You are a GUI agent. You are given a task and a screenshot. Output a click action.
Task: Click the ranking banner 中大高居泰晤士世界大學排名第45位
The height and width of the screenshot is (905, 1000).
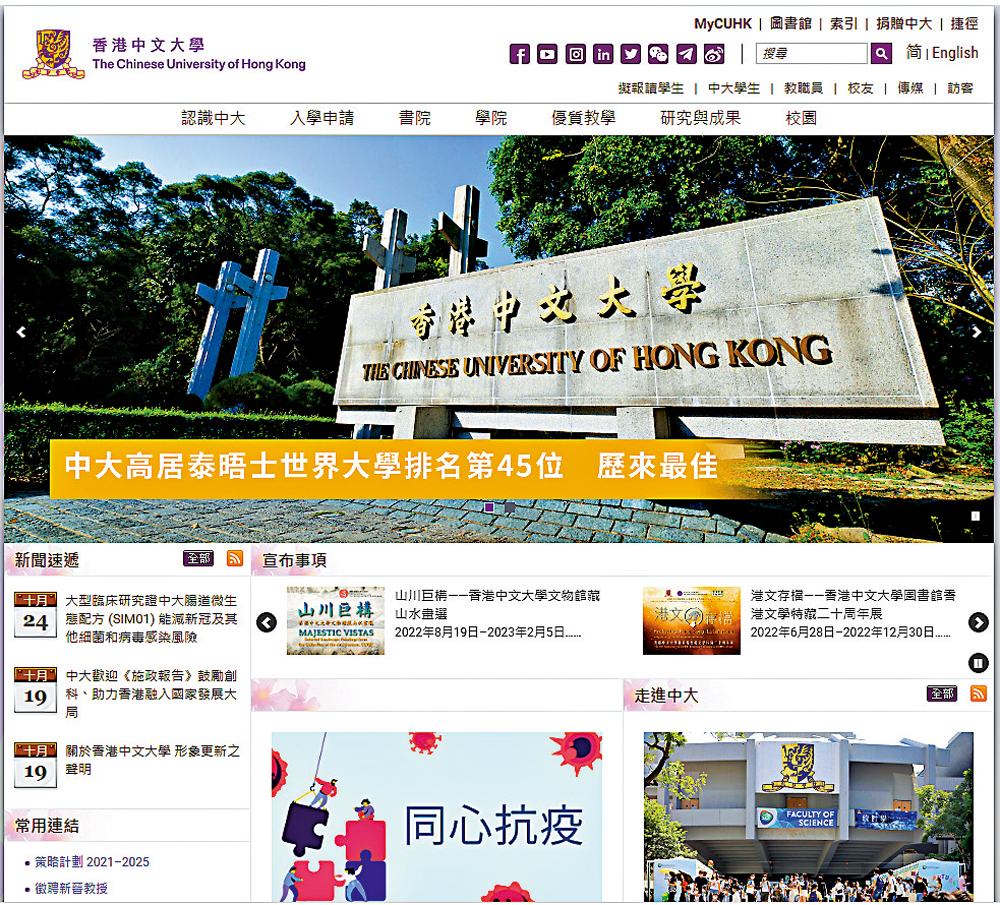[395, 467]
